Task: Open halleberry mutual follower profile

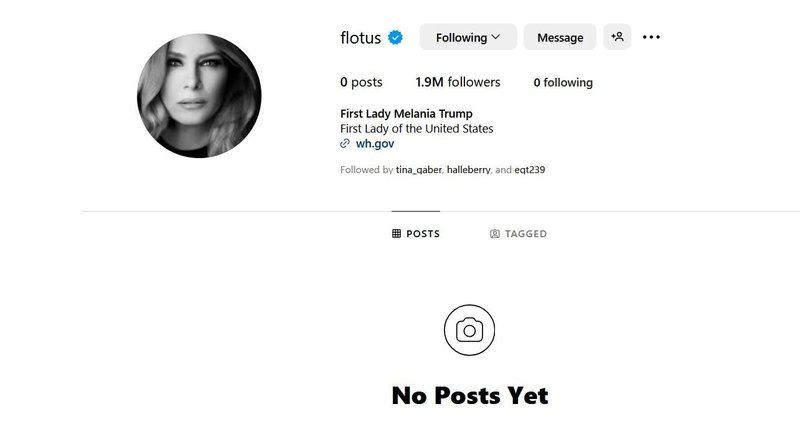Action: point(468,170)
